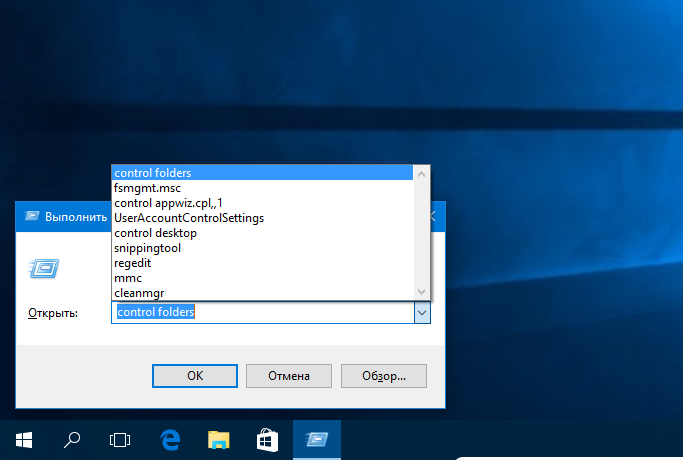The height and width of the screenshot is (460, 683).
Task: Choose 'cleanmgr' from the history list
Action: (x=262, y=293)
